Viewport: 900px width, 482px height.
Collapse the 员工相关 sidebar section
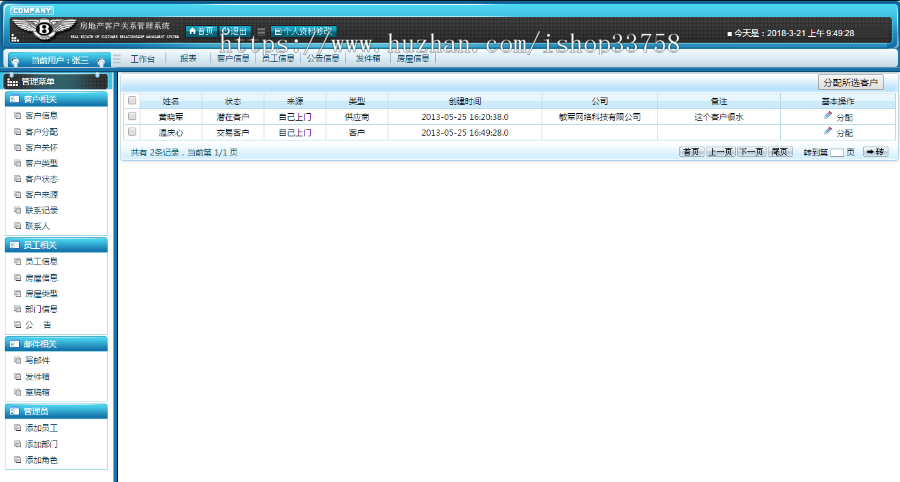(56, 245)
